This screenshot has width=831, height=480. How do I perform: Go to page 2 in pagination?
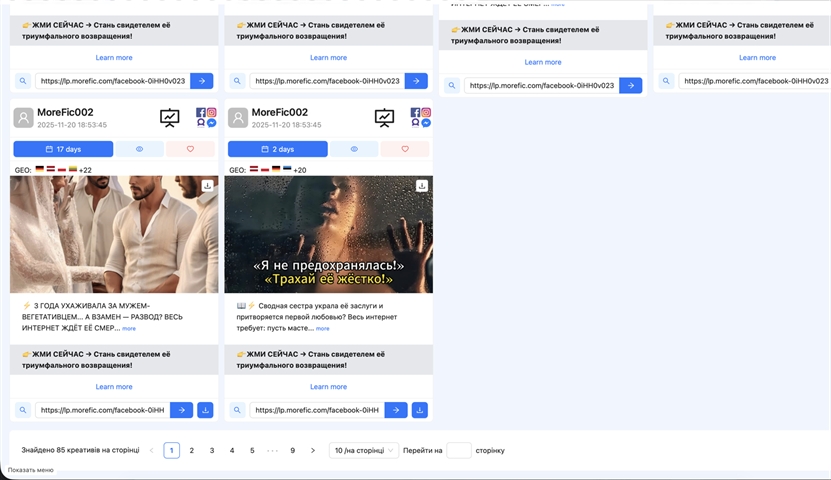[192, 451]
